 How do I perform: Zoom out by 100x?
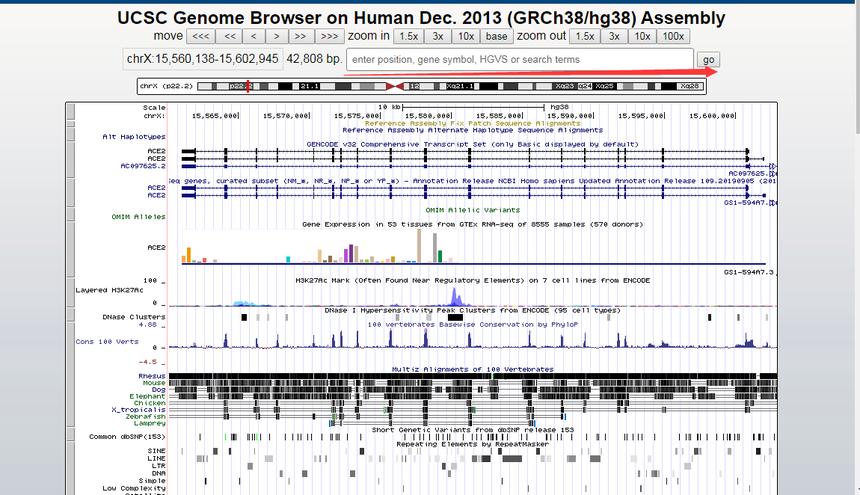pyautogui.click(x=674, y=36)
